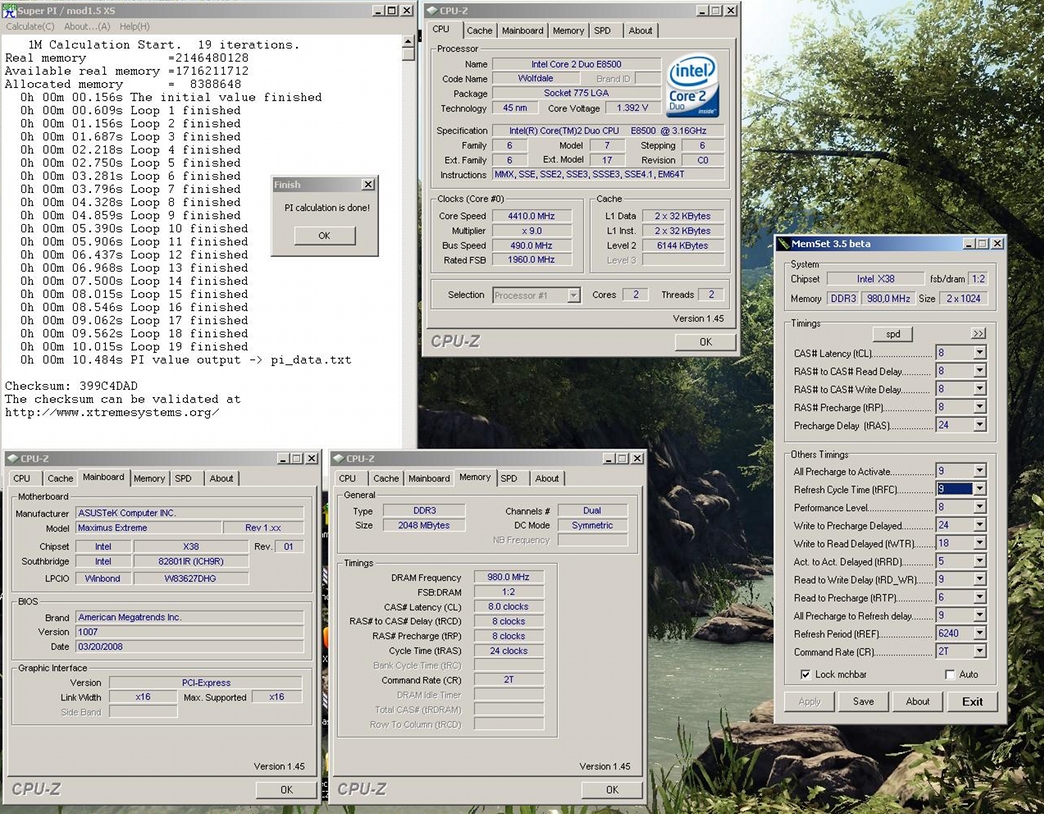Switch to the Cache tab in top CPU-Z
The height and width of the screenshot is (814, 1044).
click(479, 30)
